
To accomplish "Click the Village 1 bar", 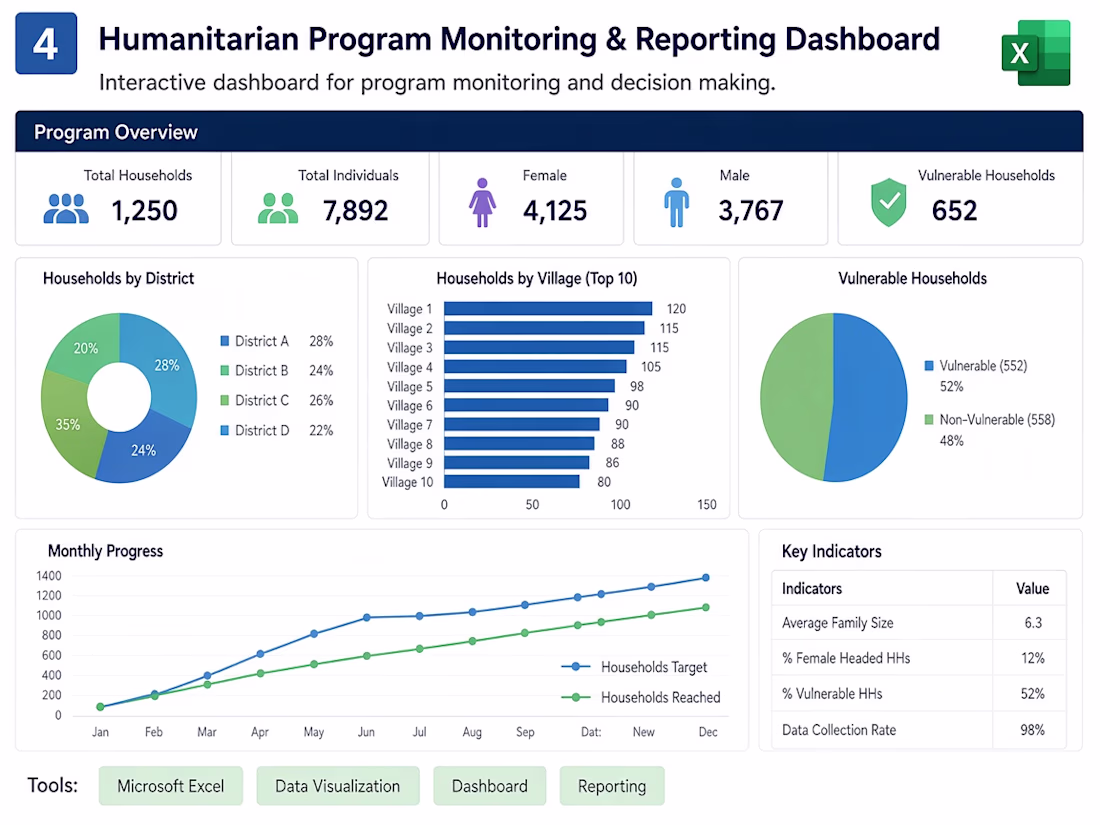I will click(x=548, y=309).
